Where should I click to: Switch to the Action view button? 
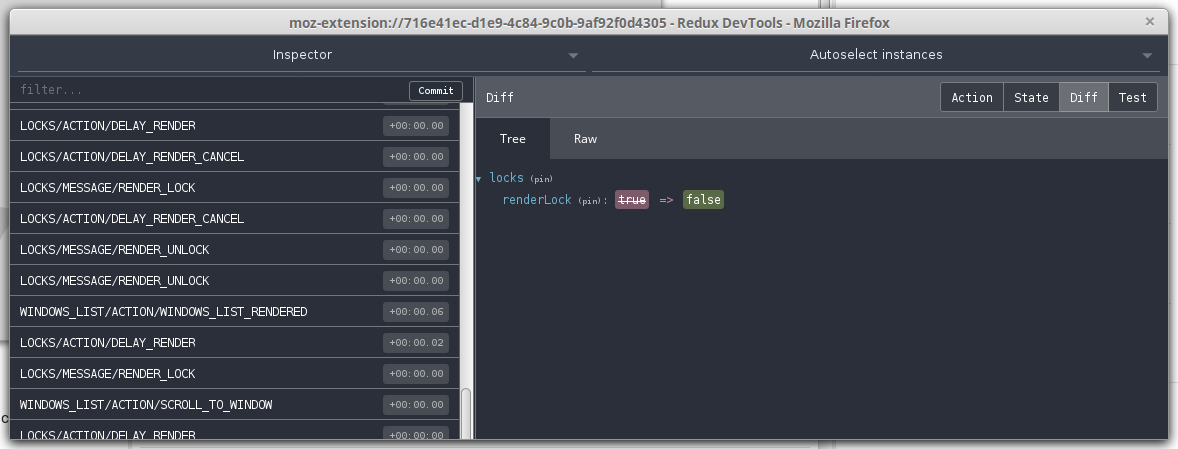click(x=971, y=98)
